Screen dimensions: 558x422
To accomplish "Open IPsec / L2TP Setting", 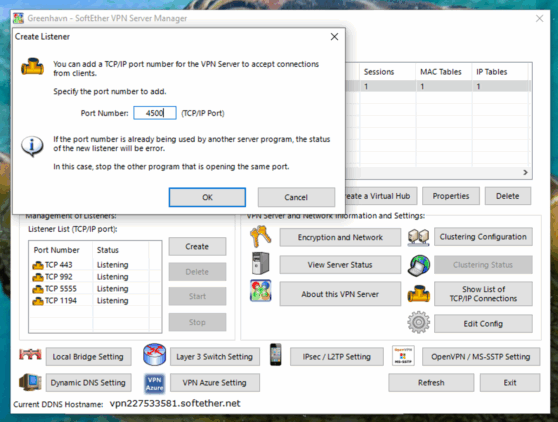I will click(x=337, y=357).
